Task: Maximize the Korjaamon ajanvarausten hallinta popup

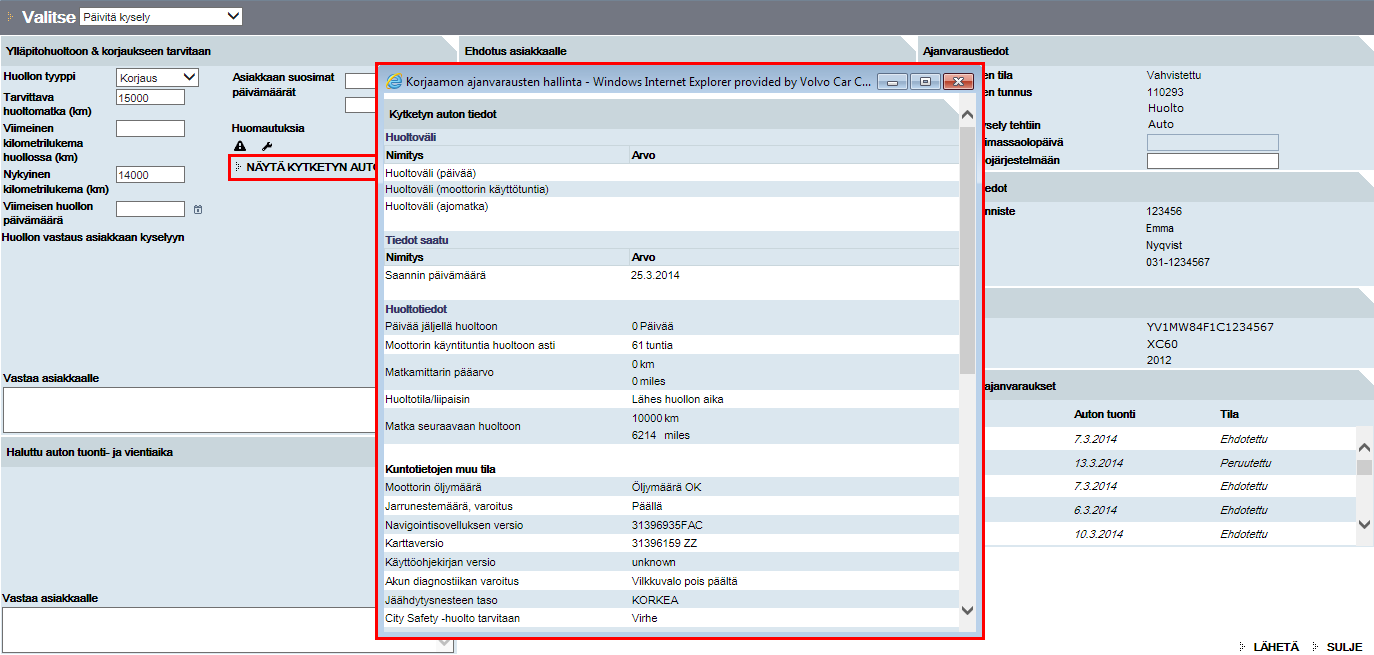Action: (x=925, y=81)
